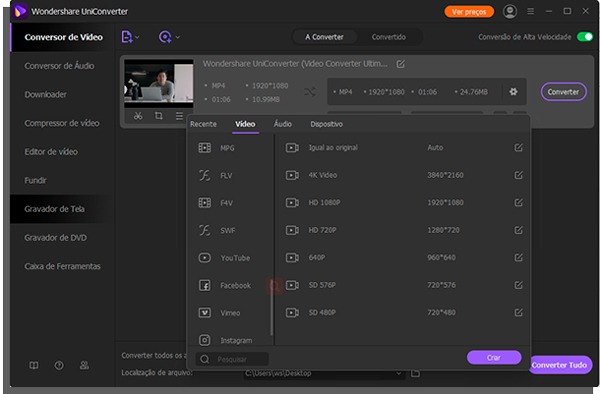Open Editor de vídeo section
600x394 pixels.
coord(51,152)
